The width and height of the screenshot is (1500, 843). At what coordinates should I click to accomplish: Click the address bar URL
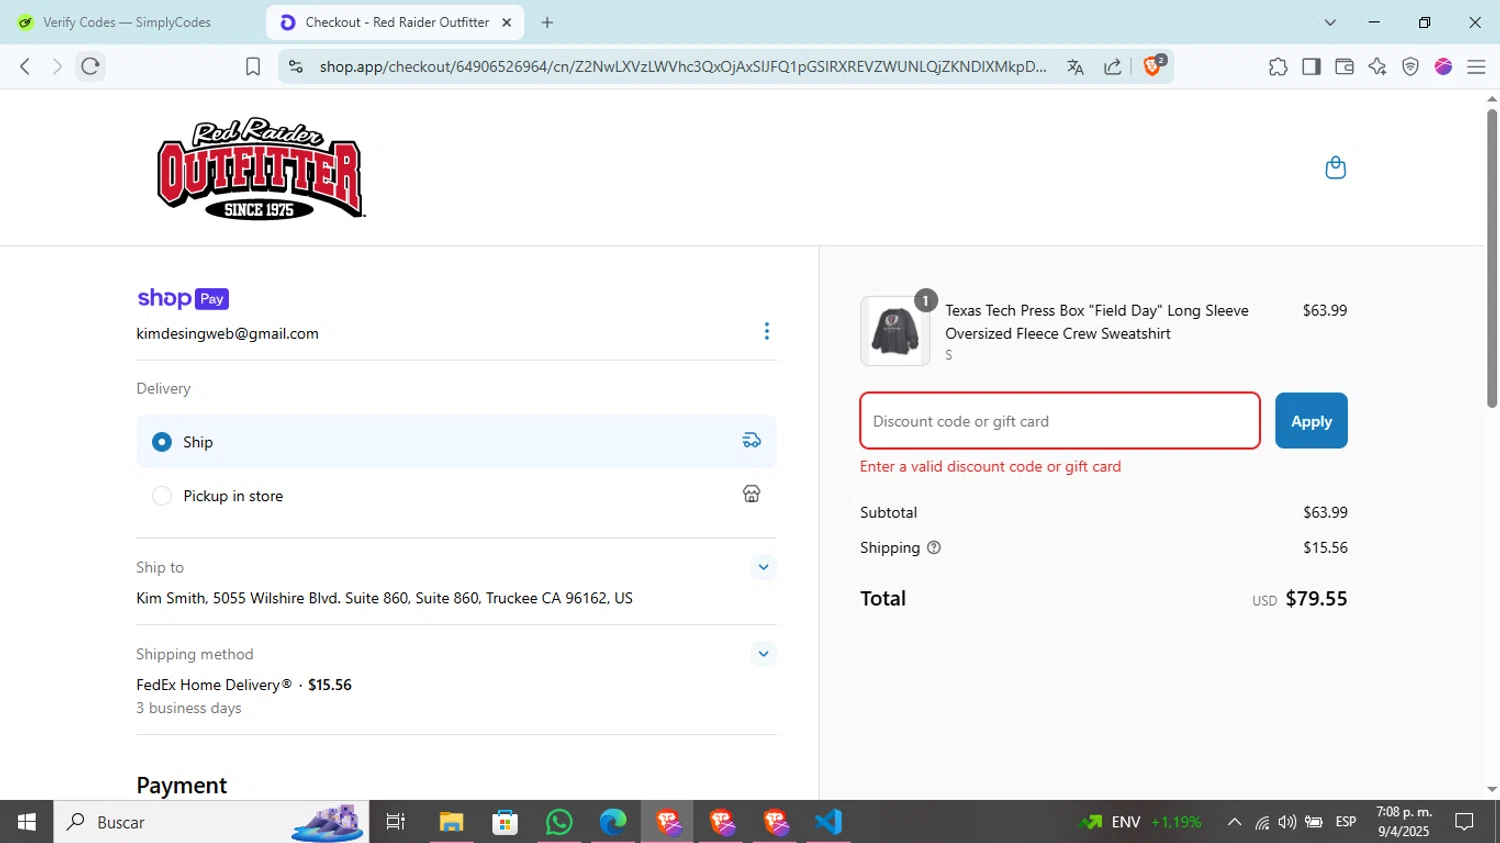[x=683, y=67]
